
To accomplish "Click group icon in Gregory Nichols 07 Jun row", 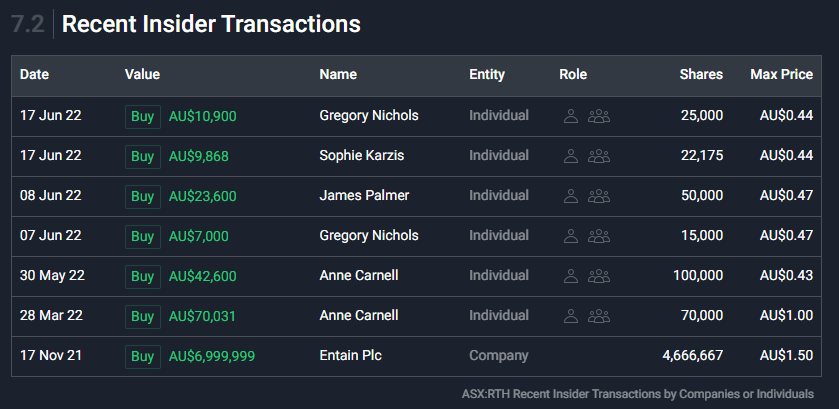I will pos(599,236).
